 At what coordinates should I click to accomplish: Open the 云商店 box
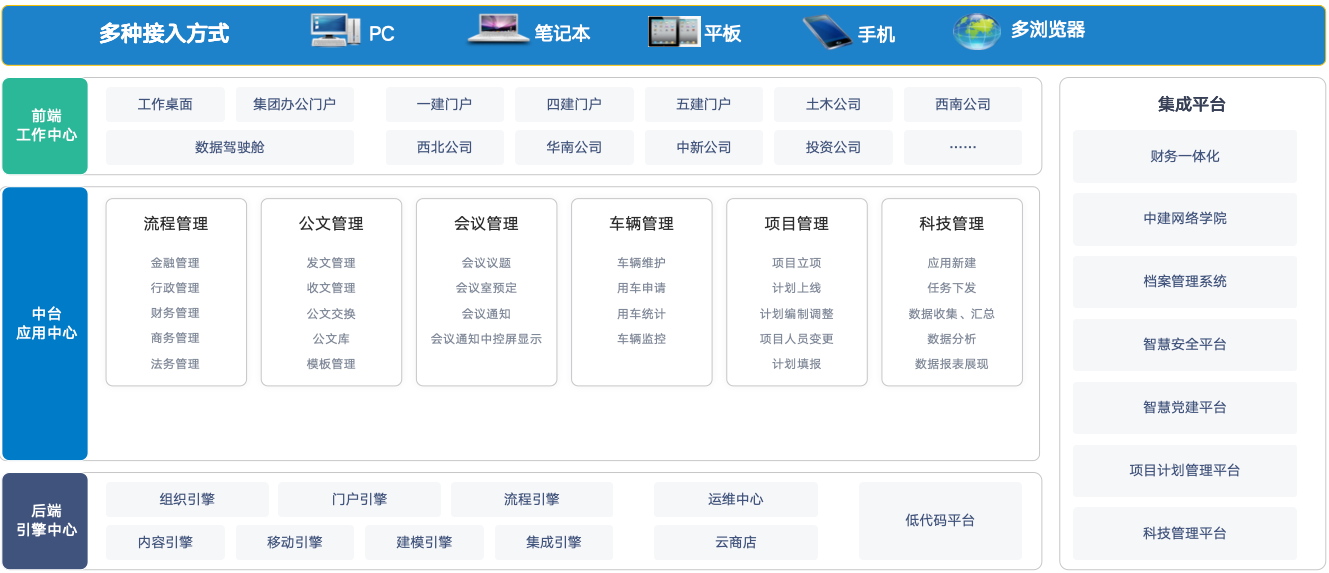[x=736, y=543]
